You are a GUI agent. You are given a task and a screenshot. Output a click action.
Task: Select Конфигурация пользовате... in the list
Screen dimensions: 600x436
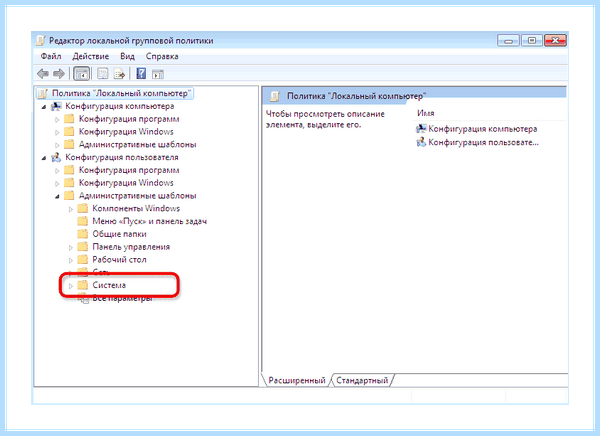click(x=483, y=142)
